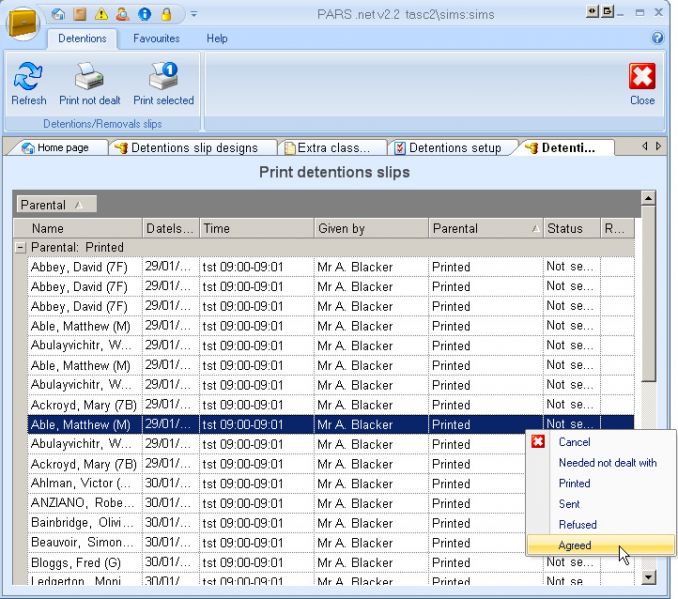Sort by the Name column header
This screenshot has width=678, height=599.
tap(78, 228)
